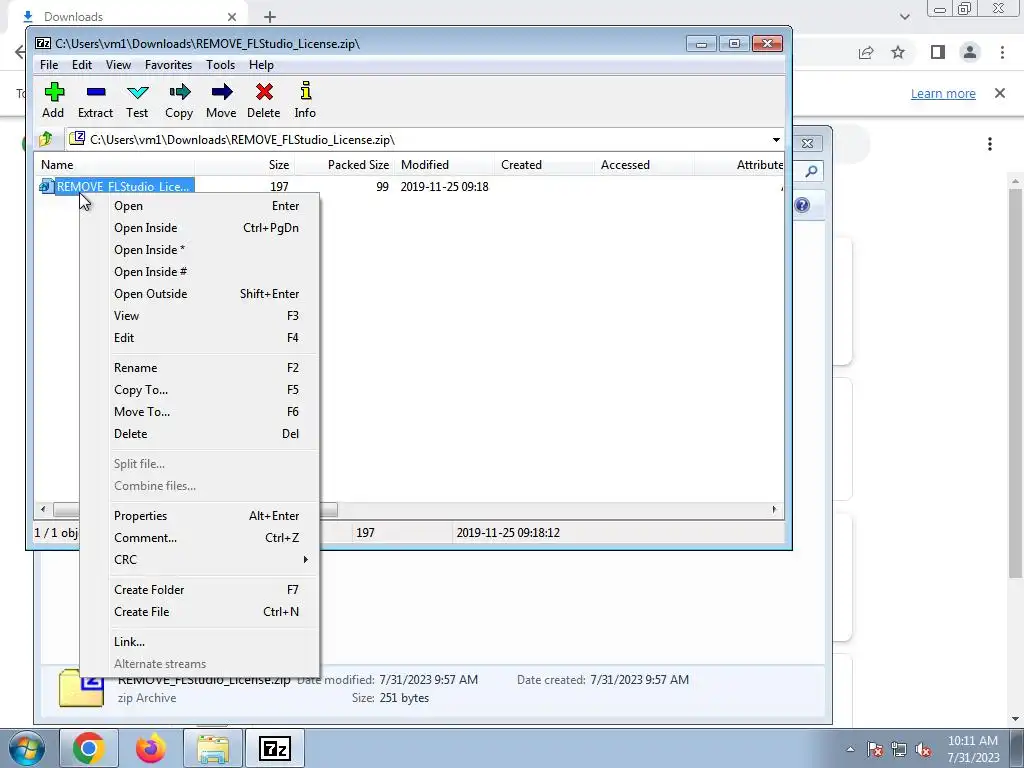The height and width of the screenshot is (768, 1024).
Task: Click the Windows Start orb
Action: tap(27, 748)
